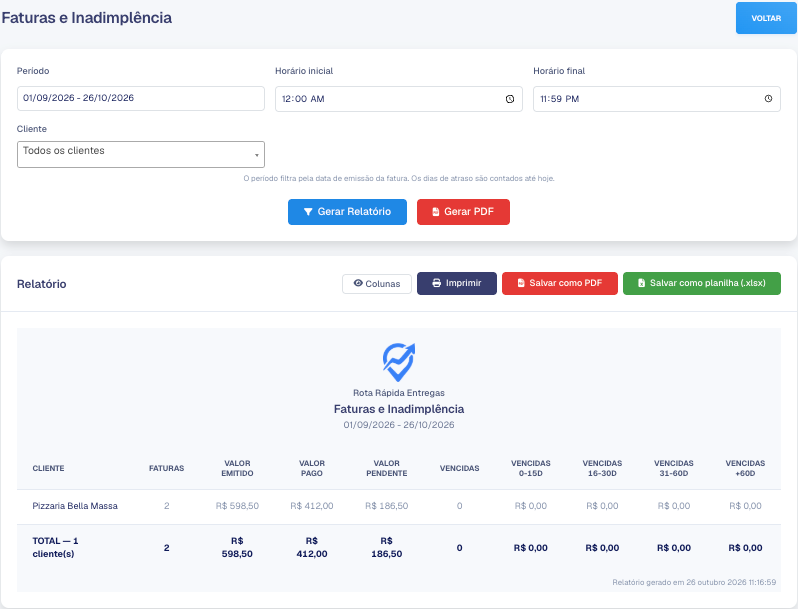Click the Faturas e Inadimplência page title
798x609 pixels.
[87, 18]
